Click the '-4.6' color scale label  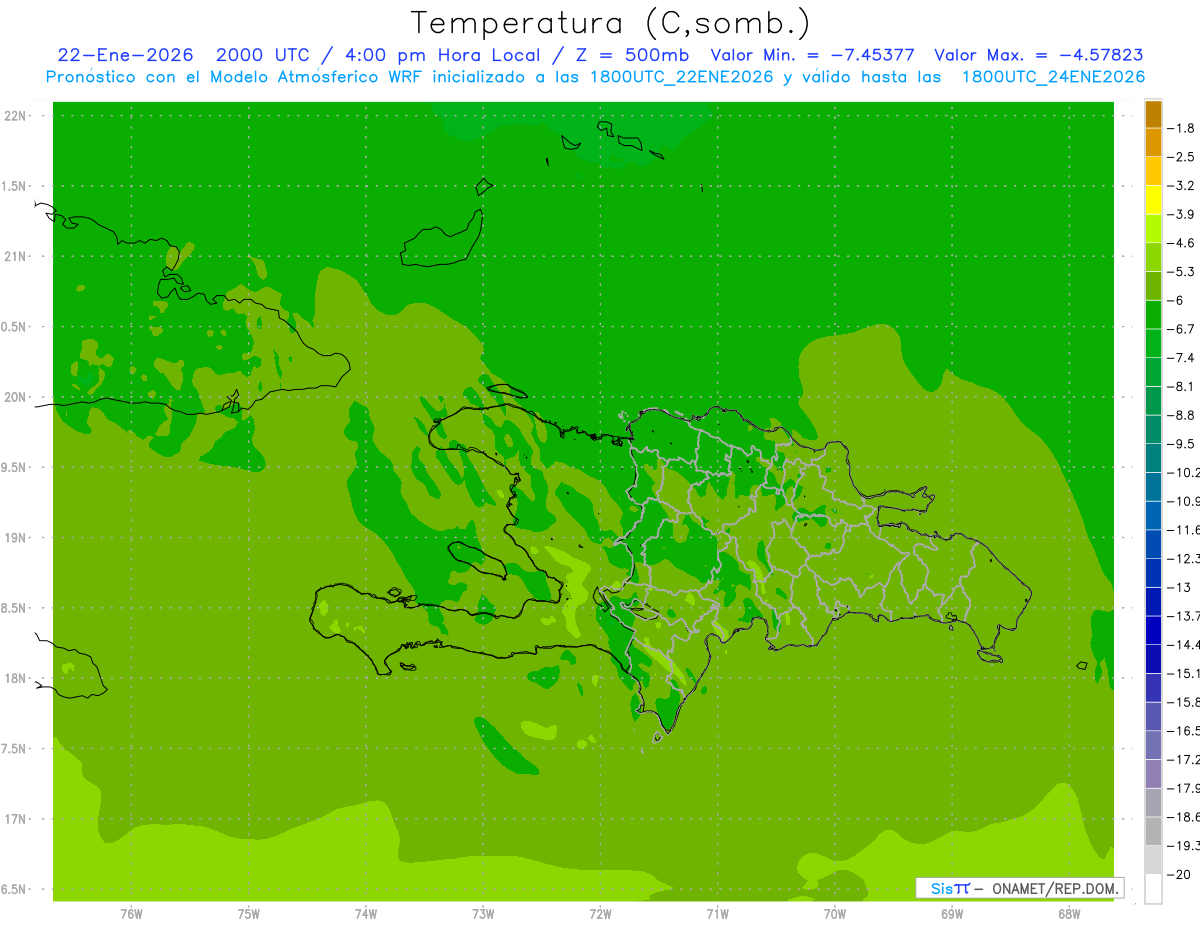[1182, 243]
